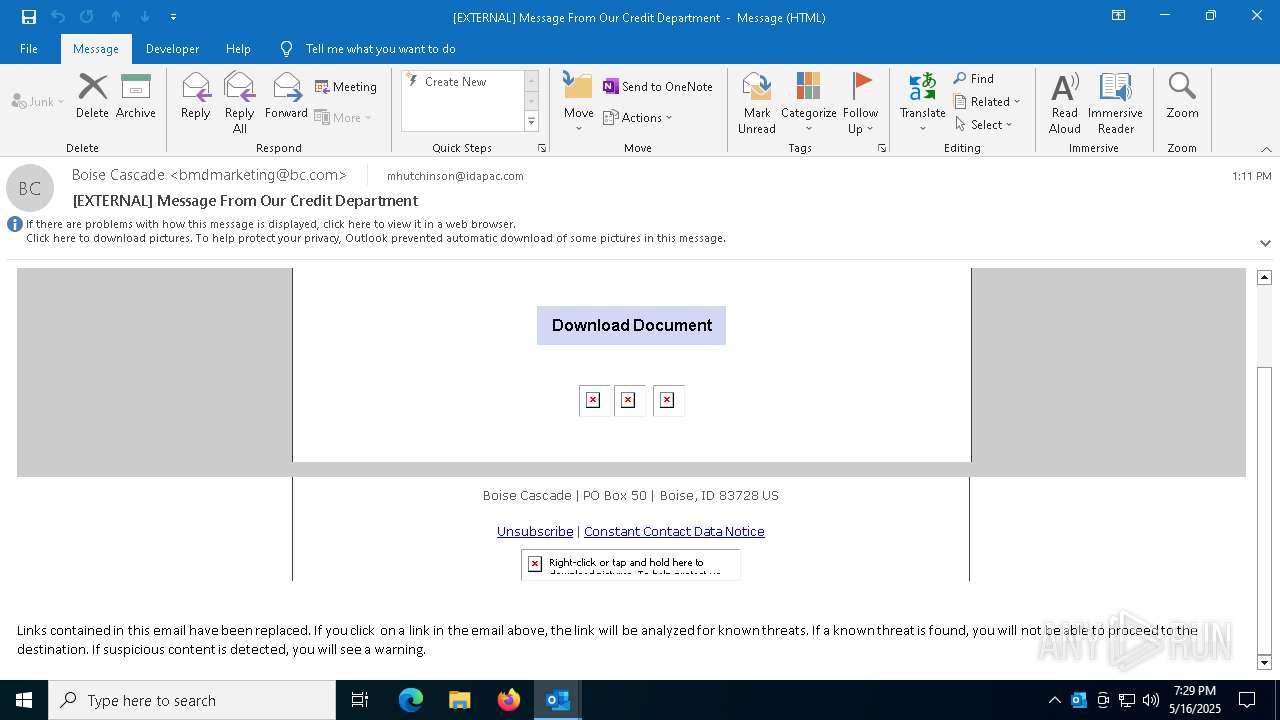Image resolution: width=1280 pixels, height=720 pixels.
Task: Open the Move folder dropdown
Action: [x=578, y=102]
